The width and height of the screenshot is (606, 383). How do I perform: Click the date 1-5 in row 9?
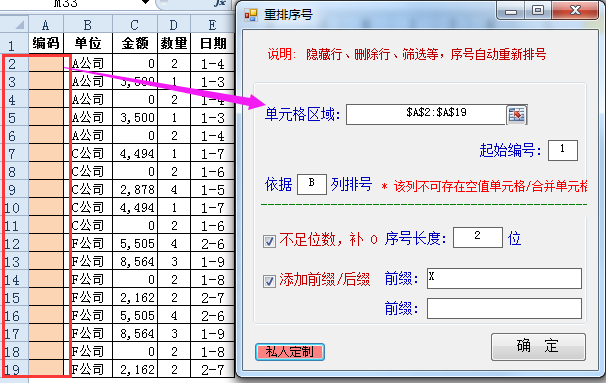click(x=213, y=189)
